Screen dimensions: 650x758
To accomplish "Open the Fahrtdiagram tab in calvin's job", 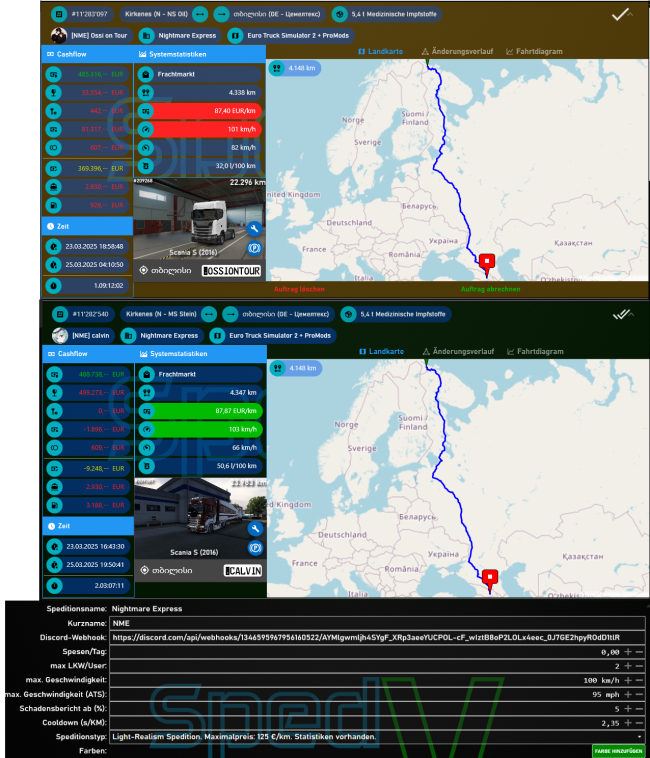I will (x=535, y=351).
